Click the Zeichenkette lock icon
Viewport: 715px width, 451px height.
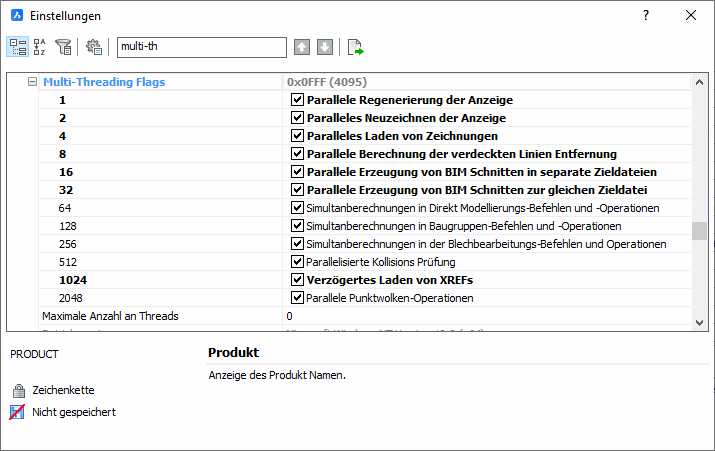point(19,390)
